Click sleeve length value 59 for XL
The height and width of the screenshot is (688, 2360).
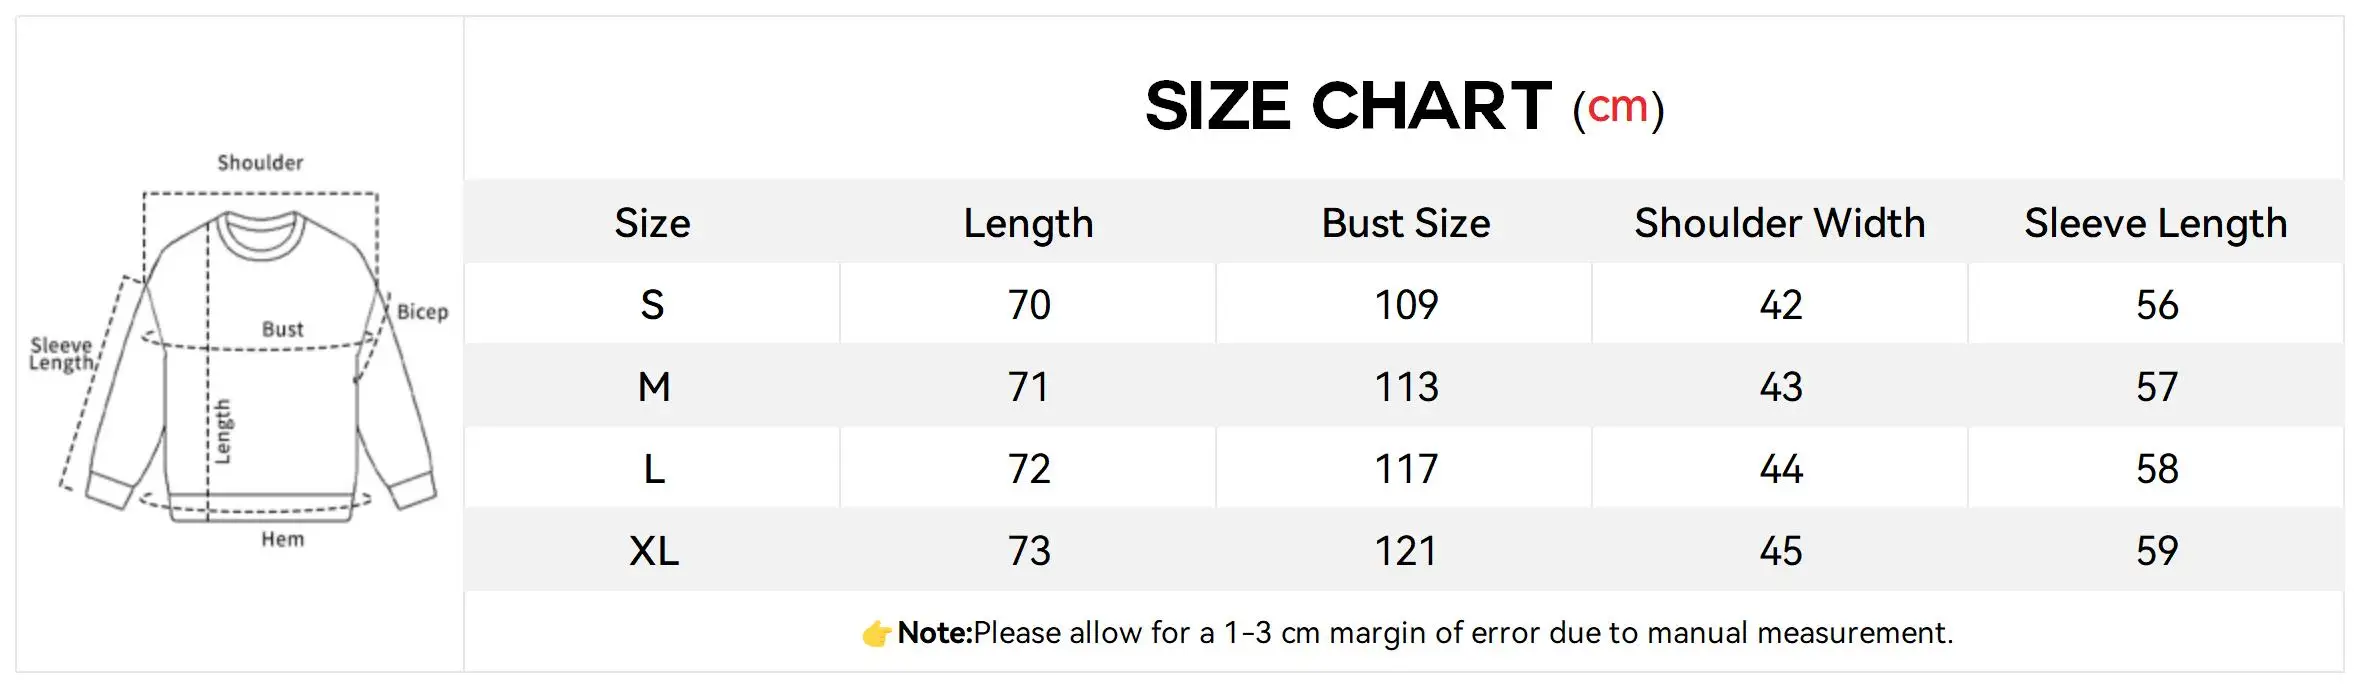[x=2156, y=551]
